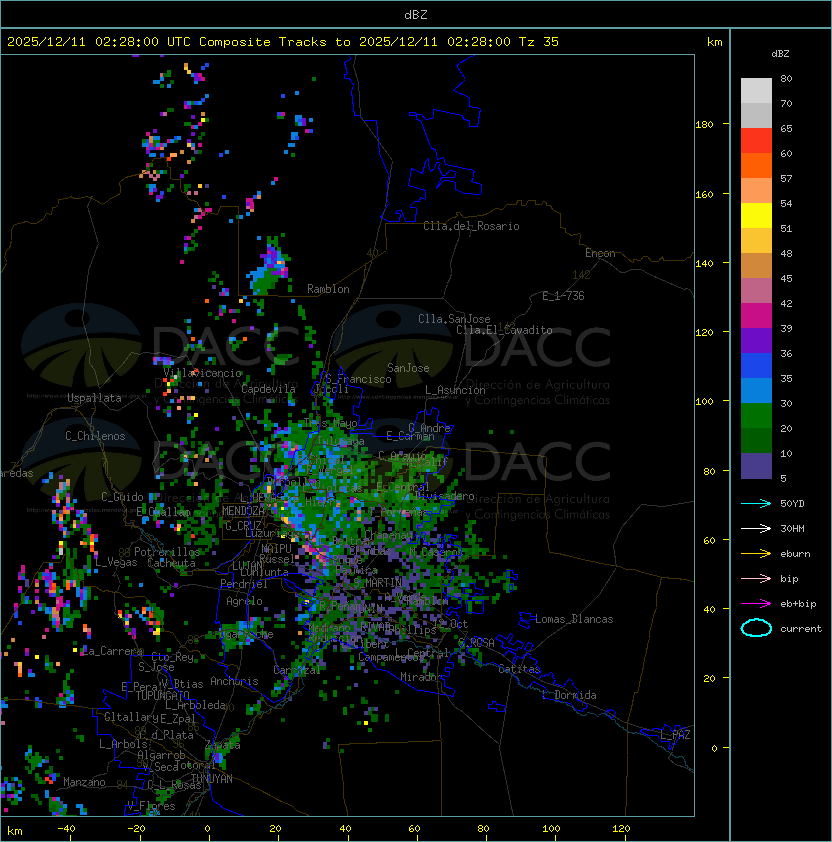Click the 'V_Flores' place label
Image resolution: width=832 pixels, height=842 pixels.
[151, 805]
